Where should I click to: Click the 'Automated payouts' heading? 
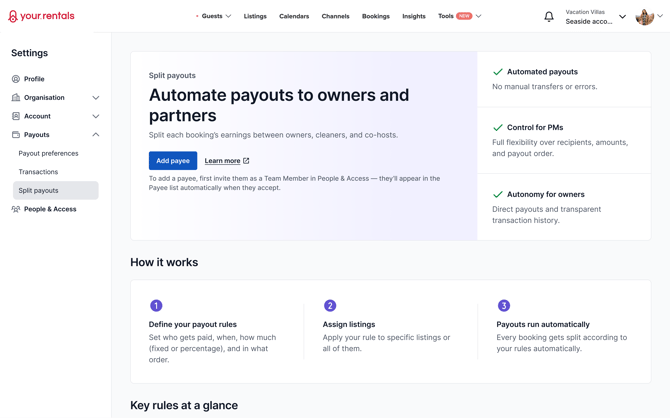(x=542, y=72)
